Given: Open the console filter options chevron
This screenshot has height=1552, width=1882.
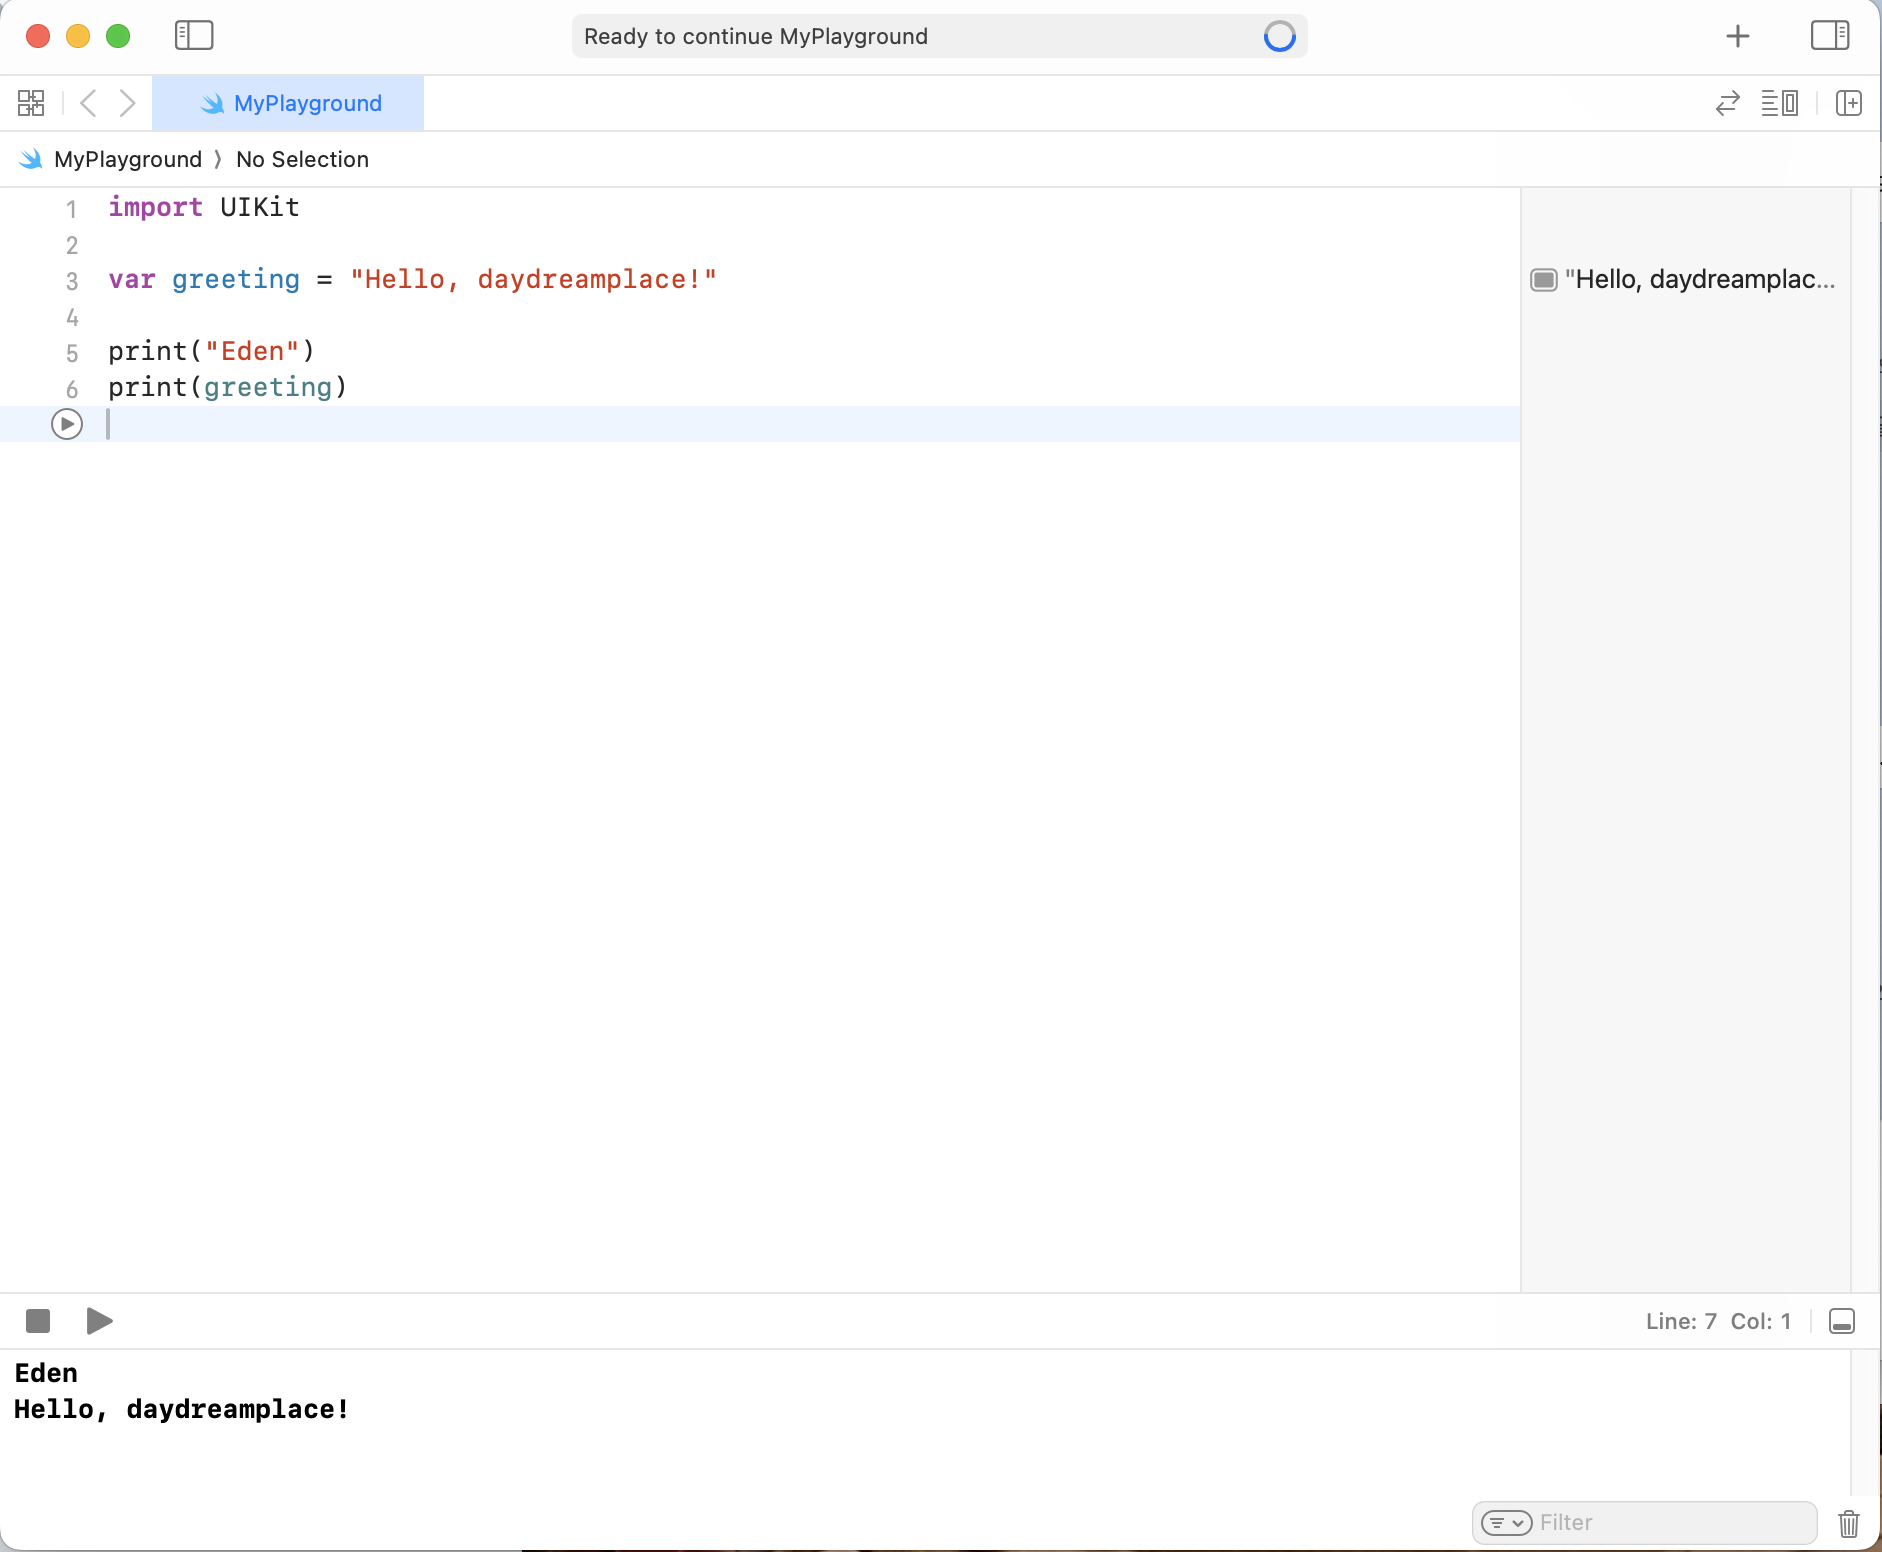Looking at the screenshot, I should [1506, 1523].
